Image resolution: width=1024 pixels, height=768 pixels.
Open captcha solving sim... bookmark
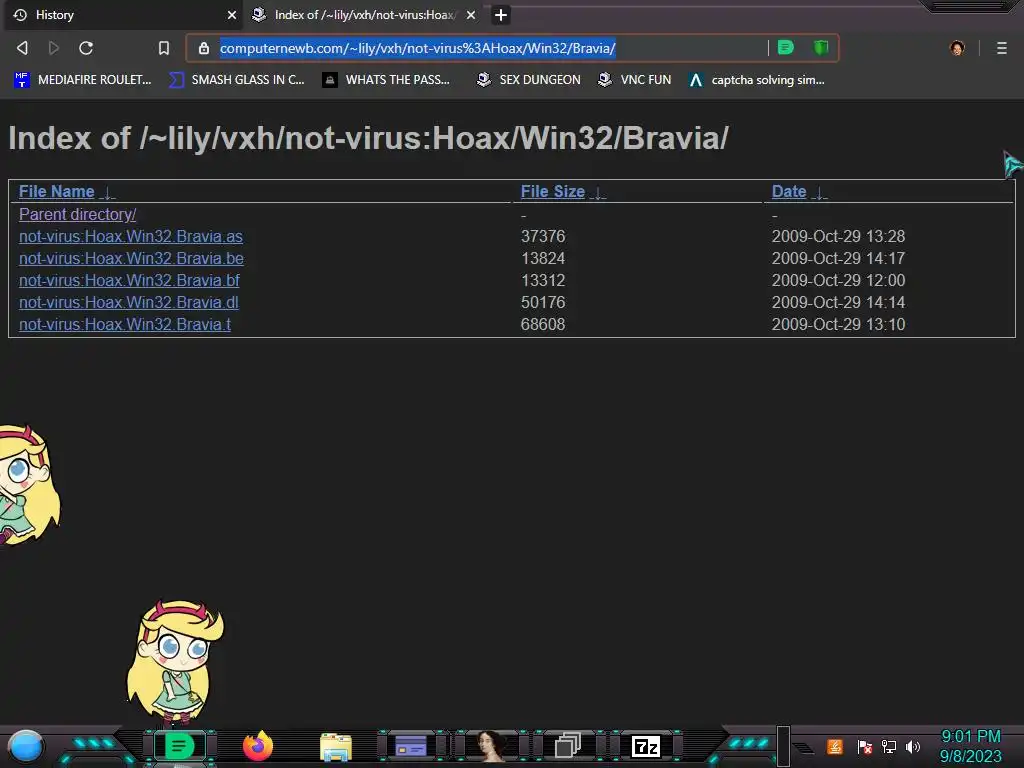pos(757,80)
